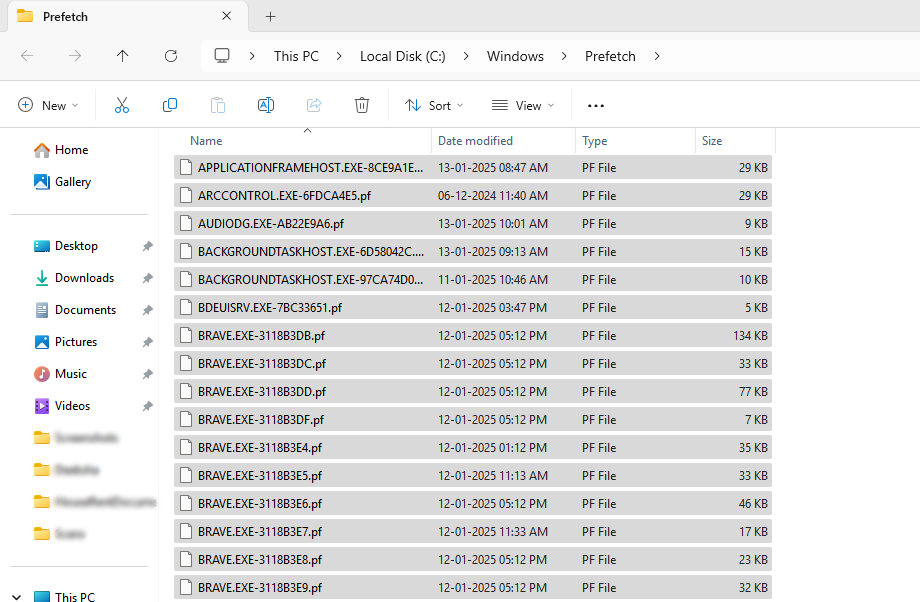The width and height of the screenshot is (920, 602).
Task: Open the Videos quick access folder
Action: point(62,405)
